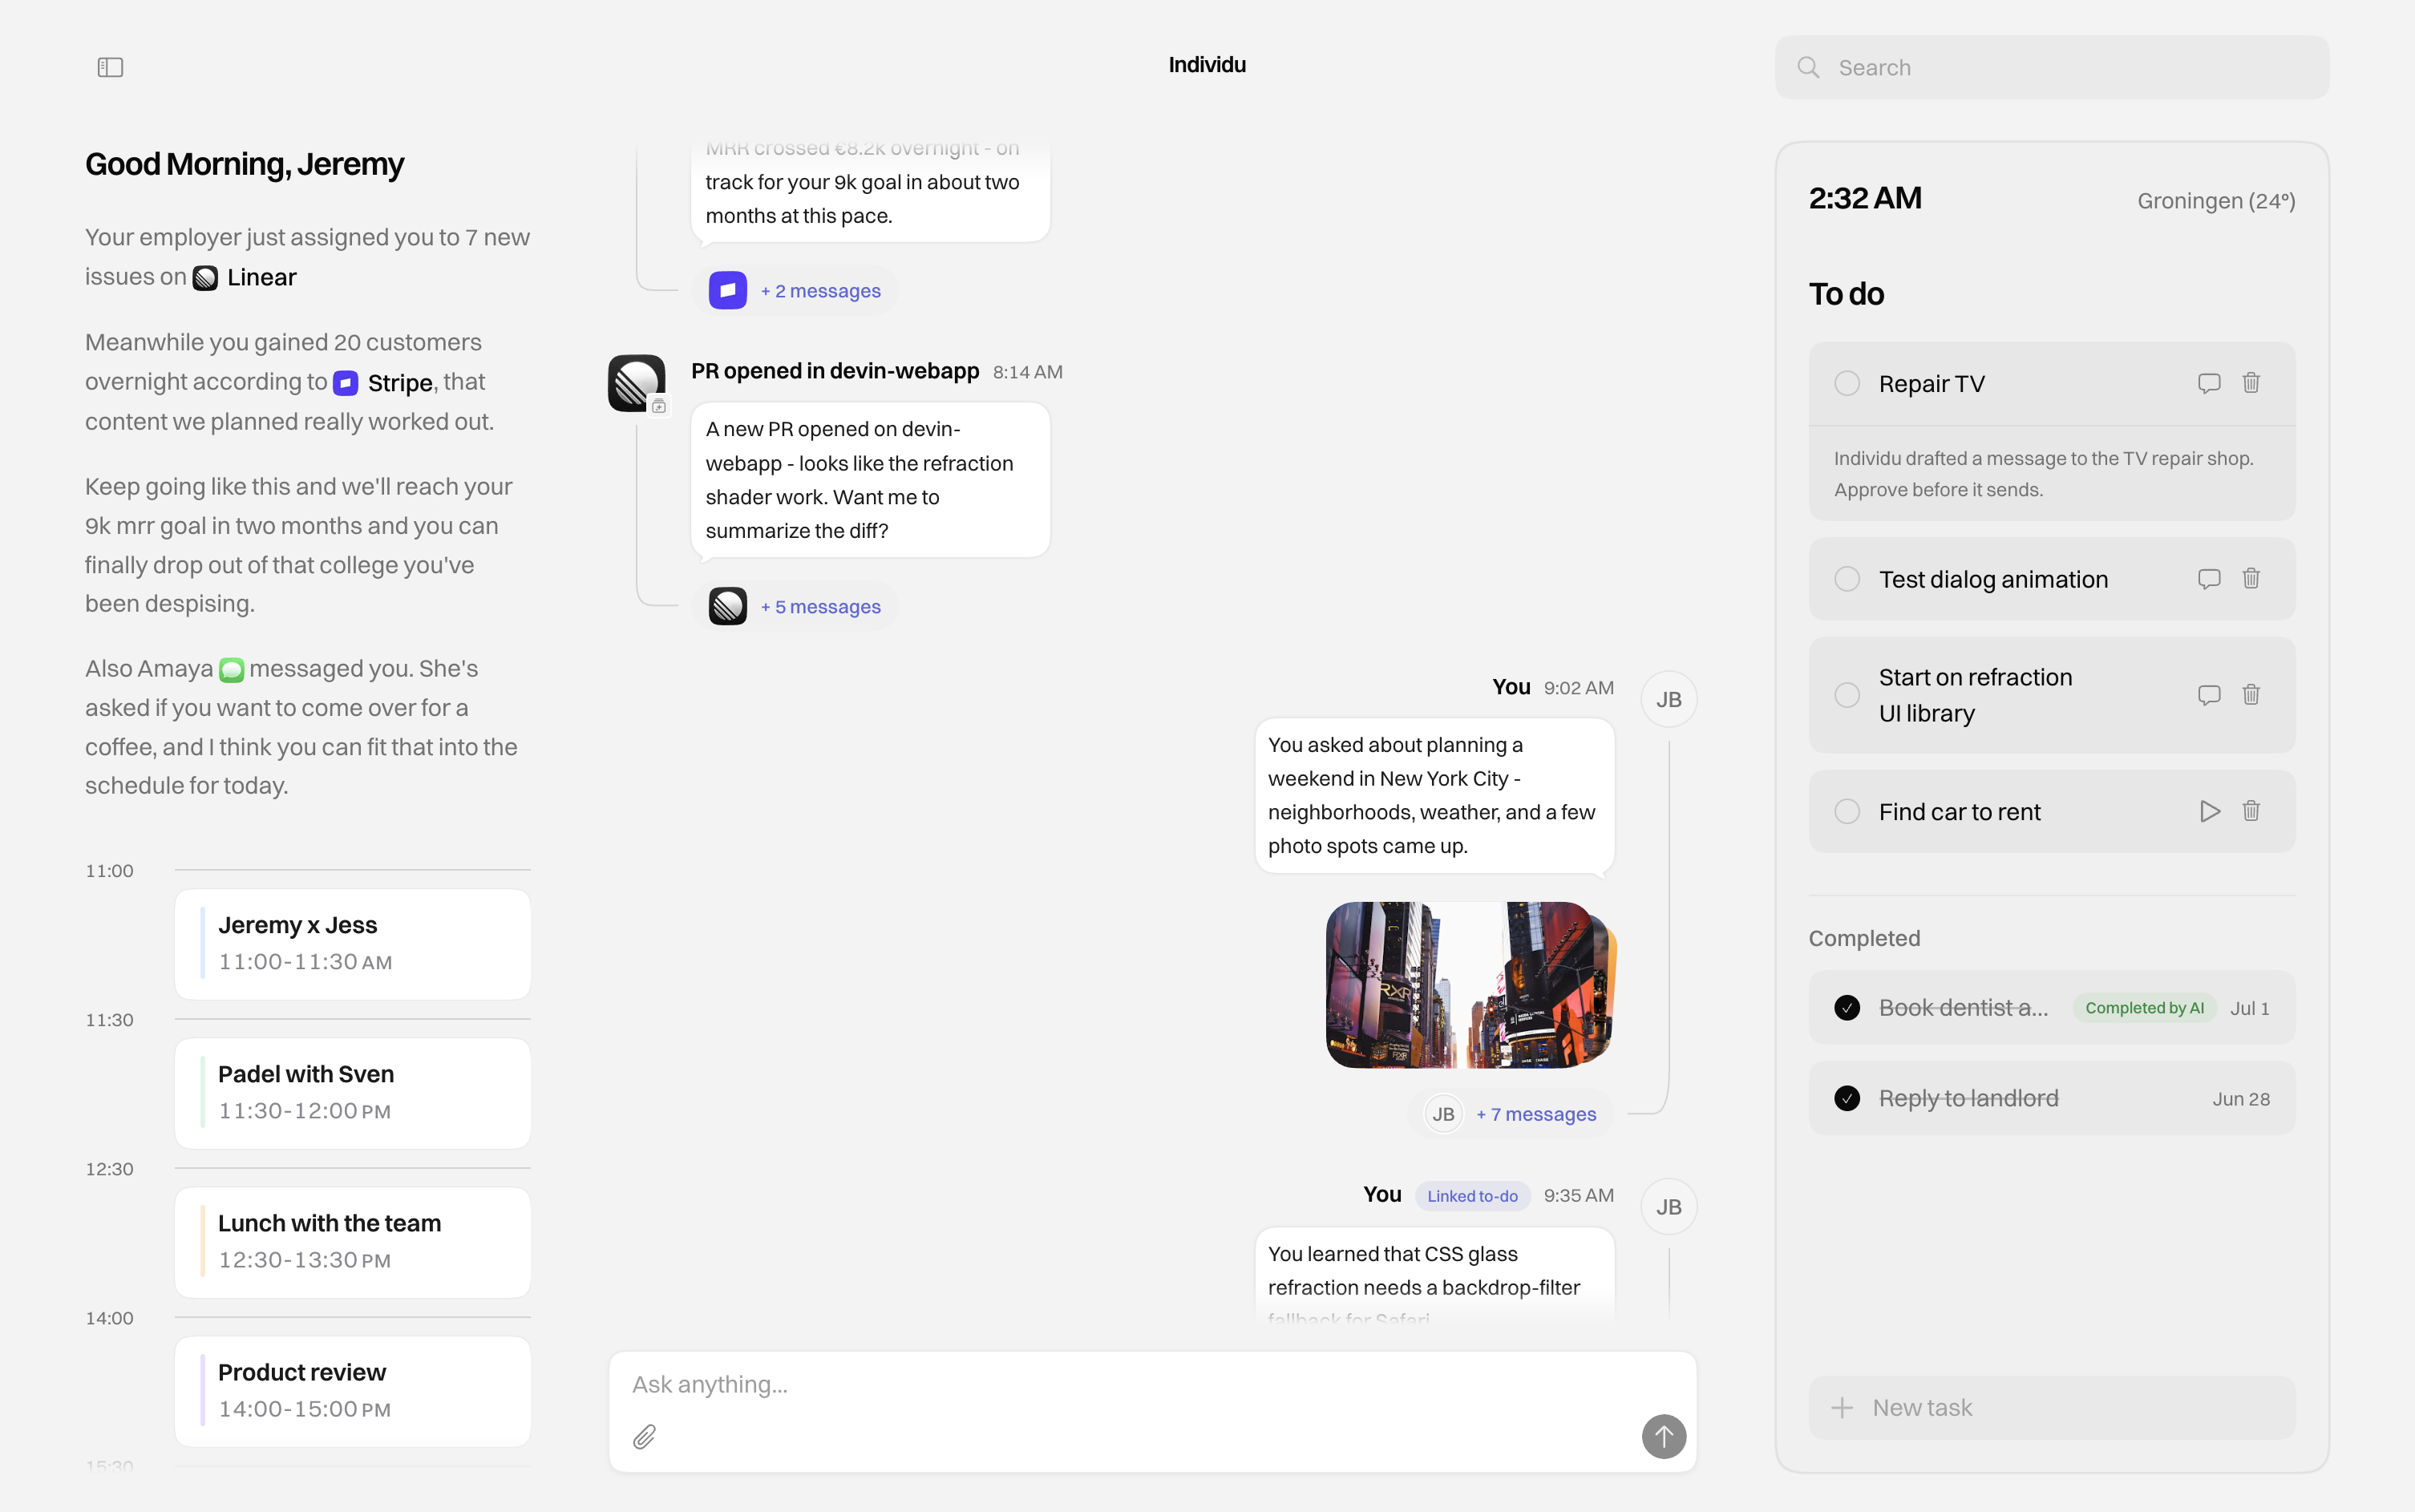Tick the Find car to rent circle

[x=1847, y=811]
